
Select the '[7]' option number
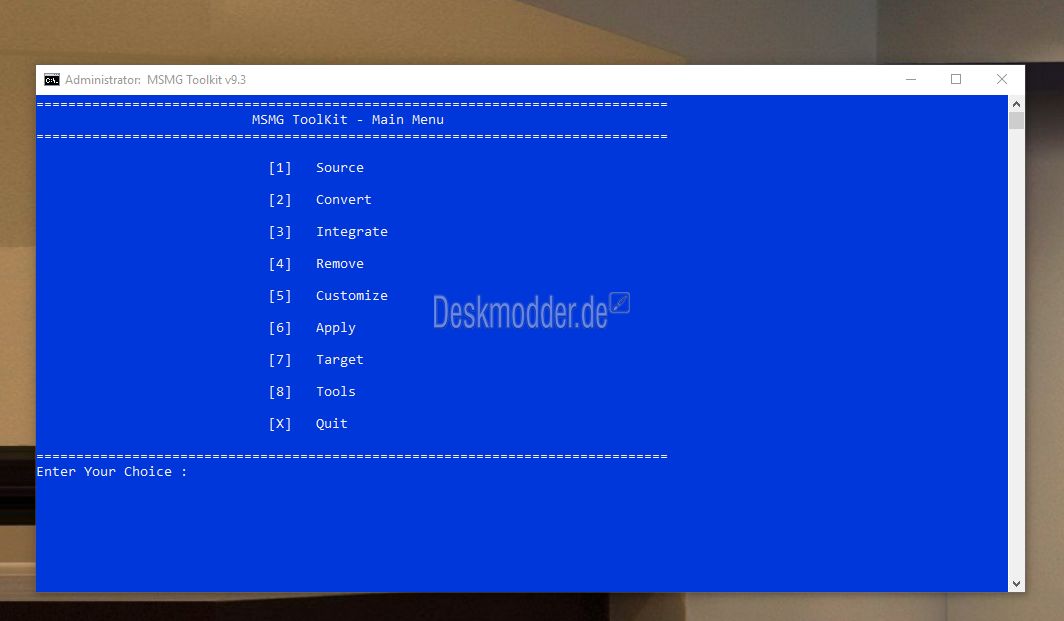pos(280,360)
